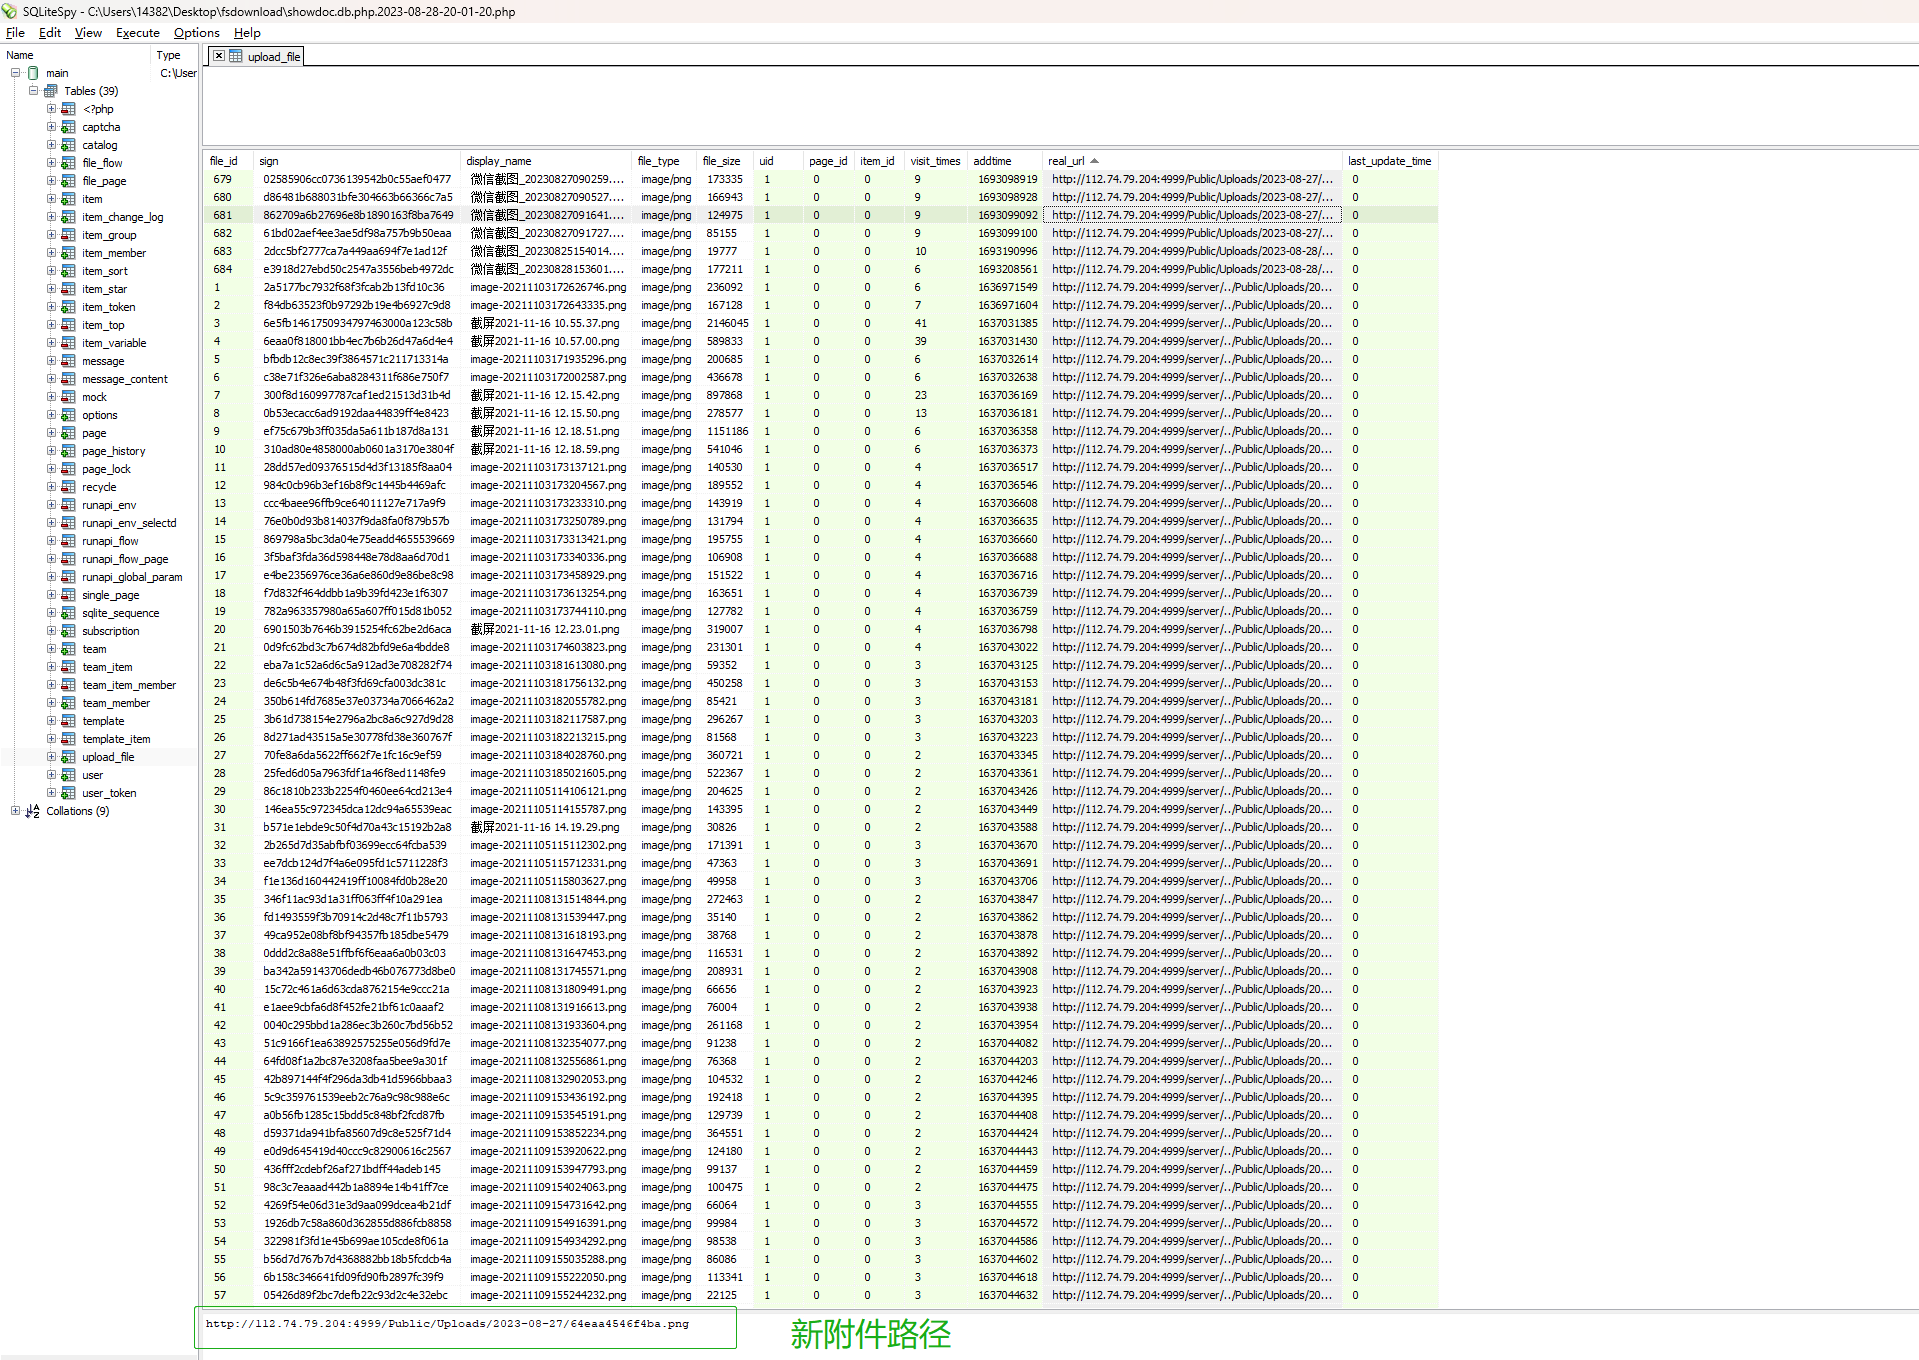Open the Execute menu
This screenshot has height=1360, width=1919.
[x=137, y=33]
